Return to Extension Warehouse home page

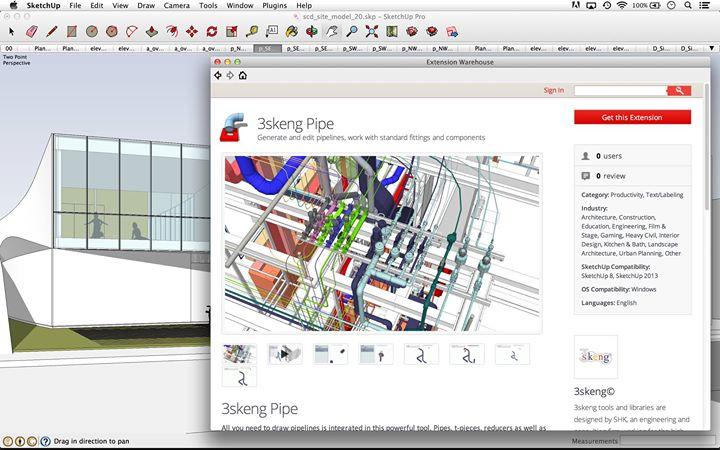pos(242,75)
